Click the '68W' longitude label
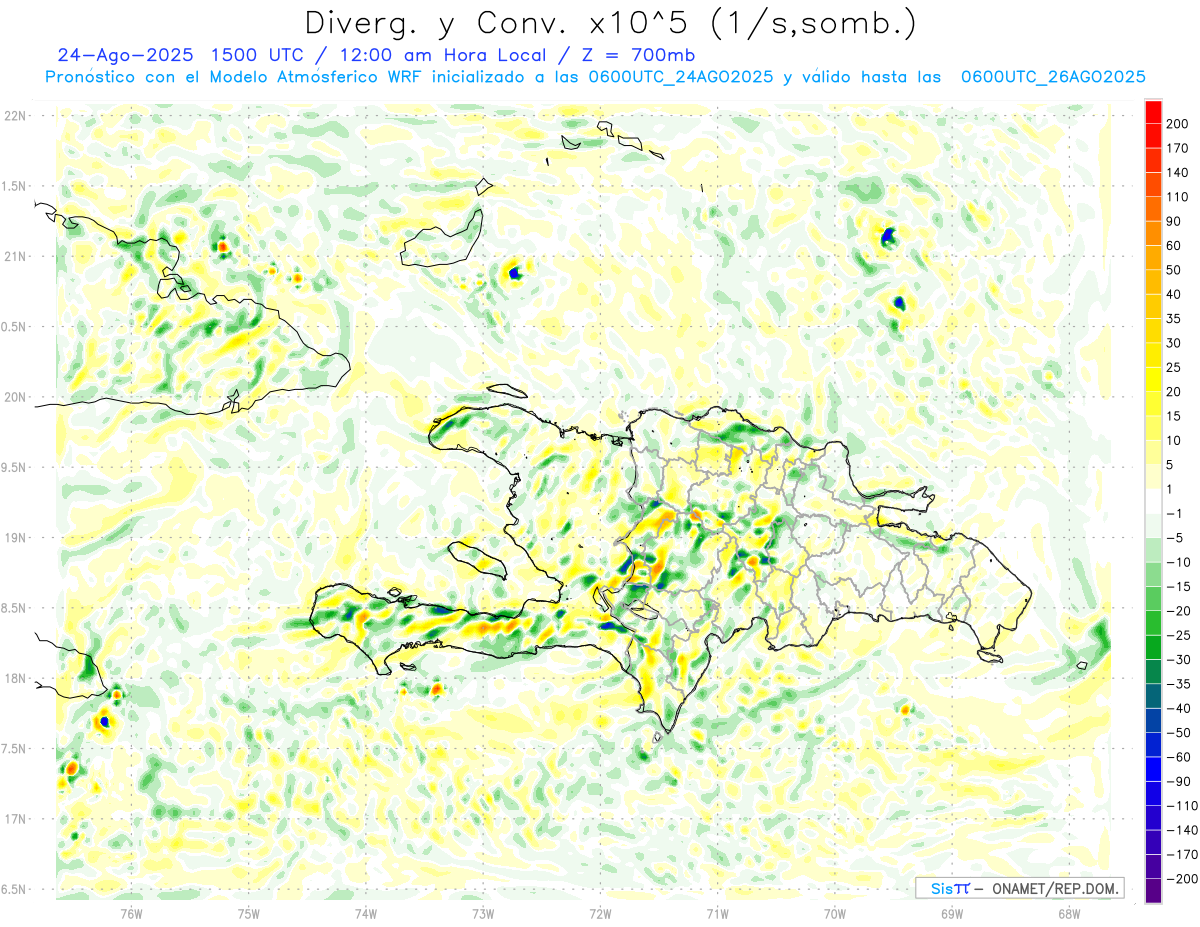This screenshot has width=1200, height=927. coord(1069,914)
